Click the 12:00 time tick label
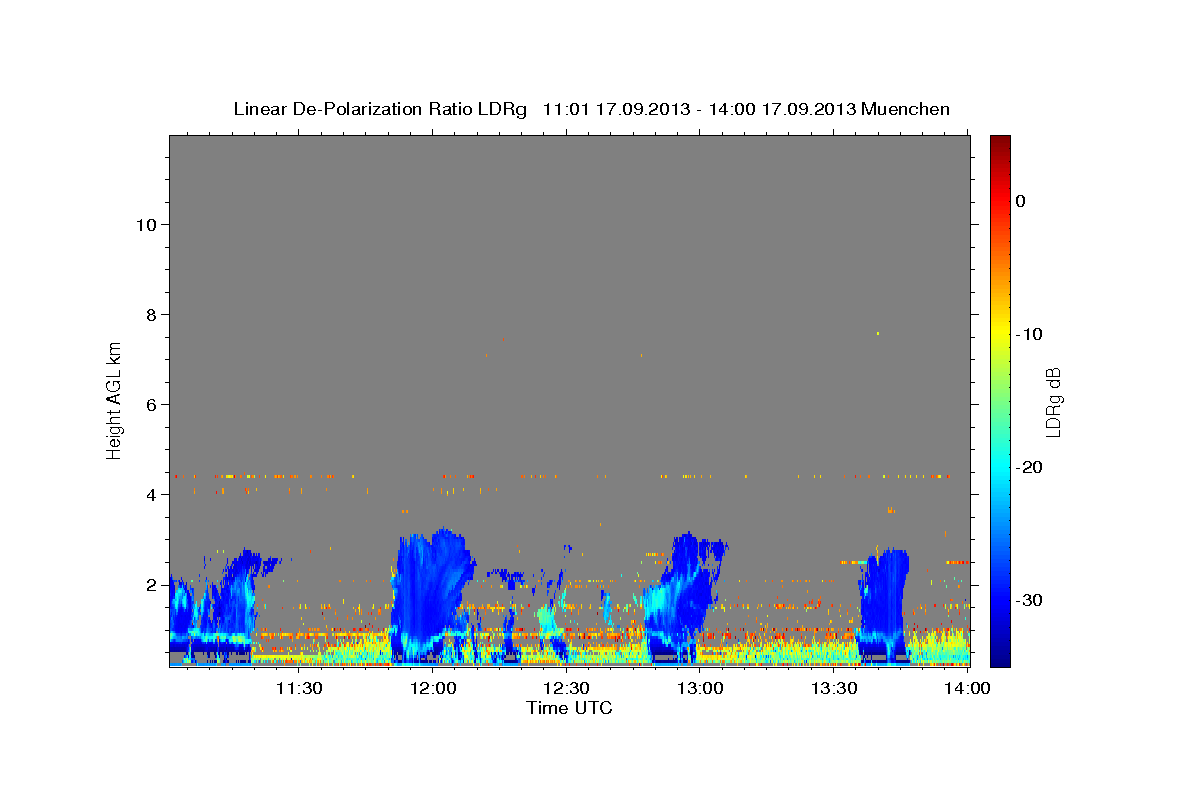The height and width of the screenshot is (800, 1200). [x=433, y=688]
